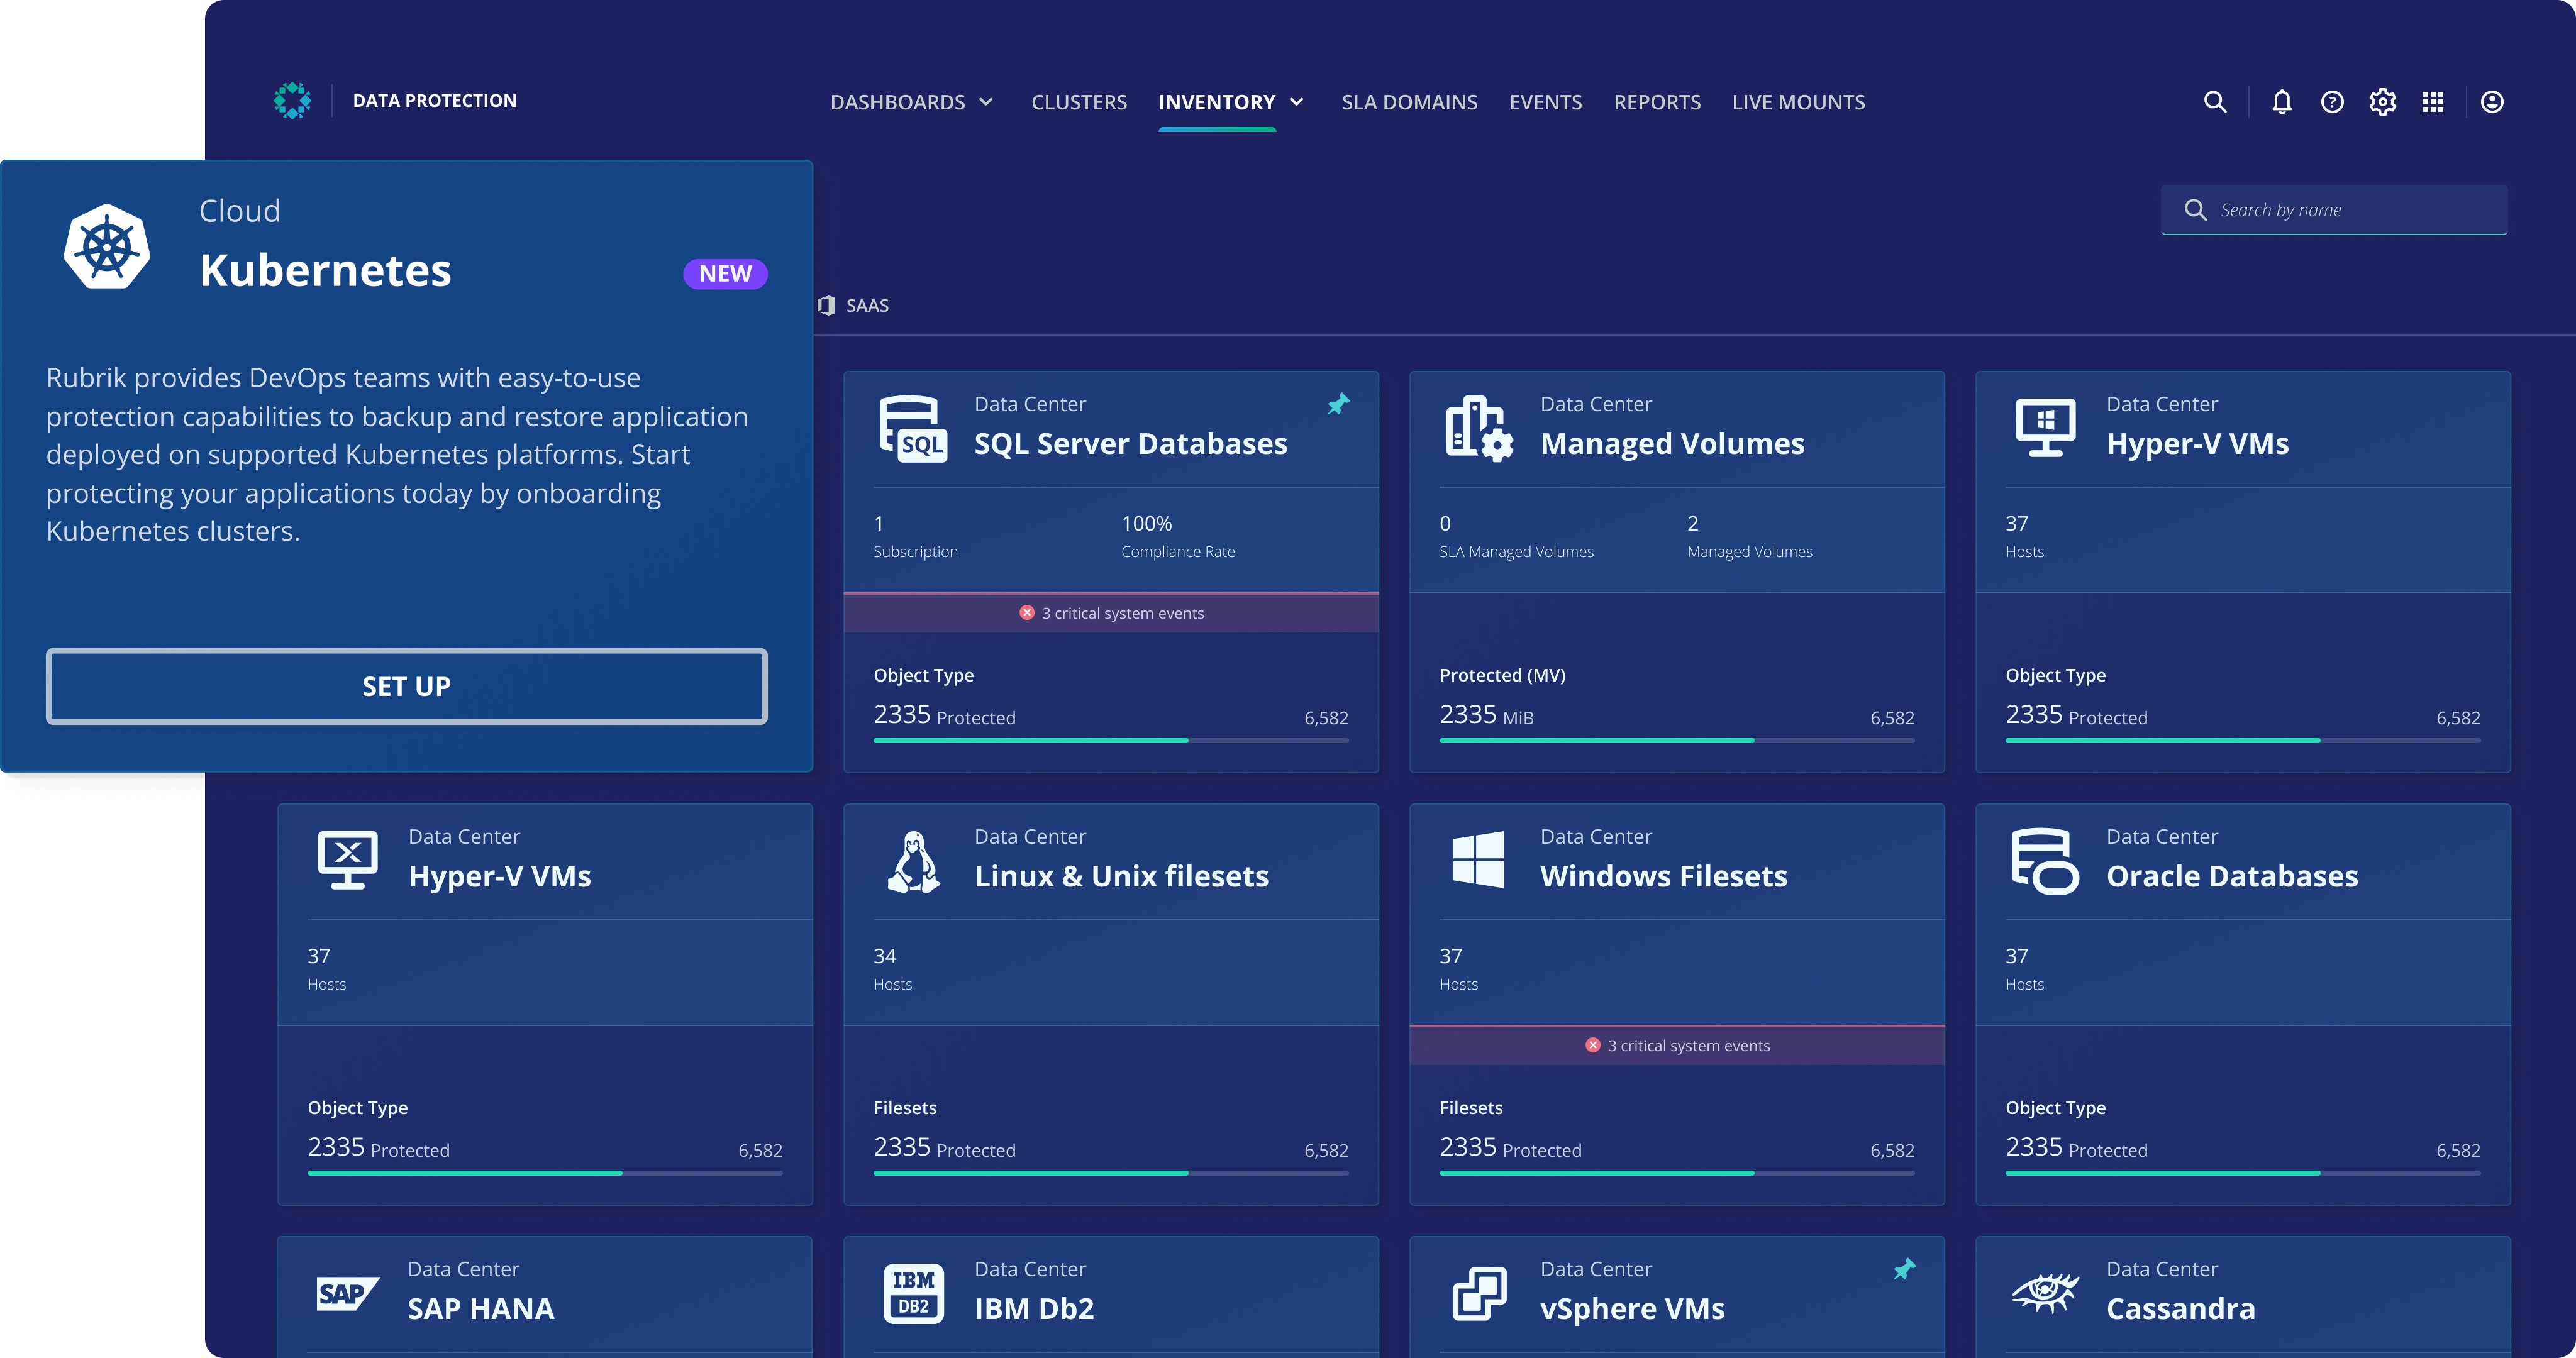This screenshot has height=1358, width=2576.
Task: Open the Live Mounts menu item
Action: click(x=1798, y=102)
